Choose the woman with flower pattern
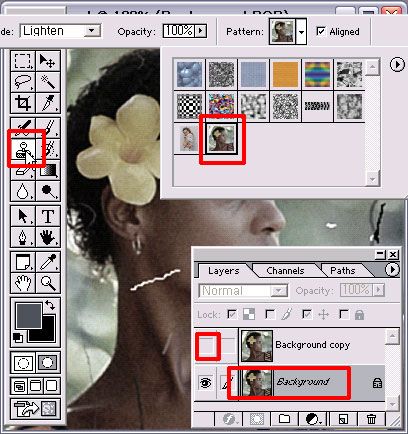Screen dimensions: 408x434 click(x=222, y=138)
